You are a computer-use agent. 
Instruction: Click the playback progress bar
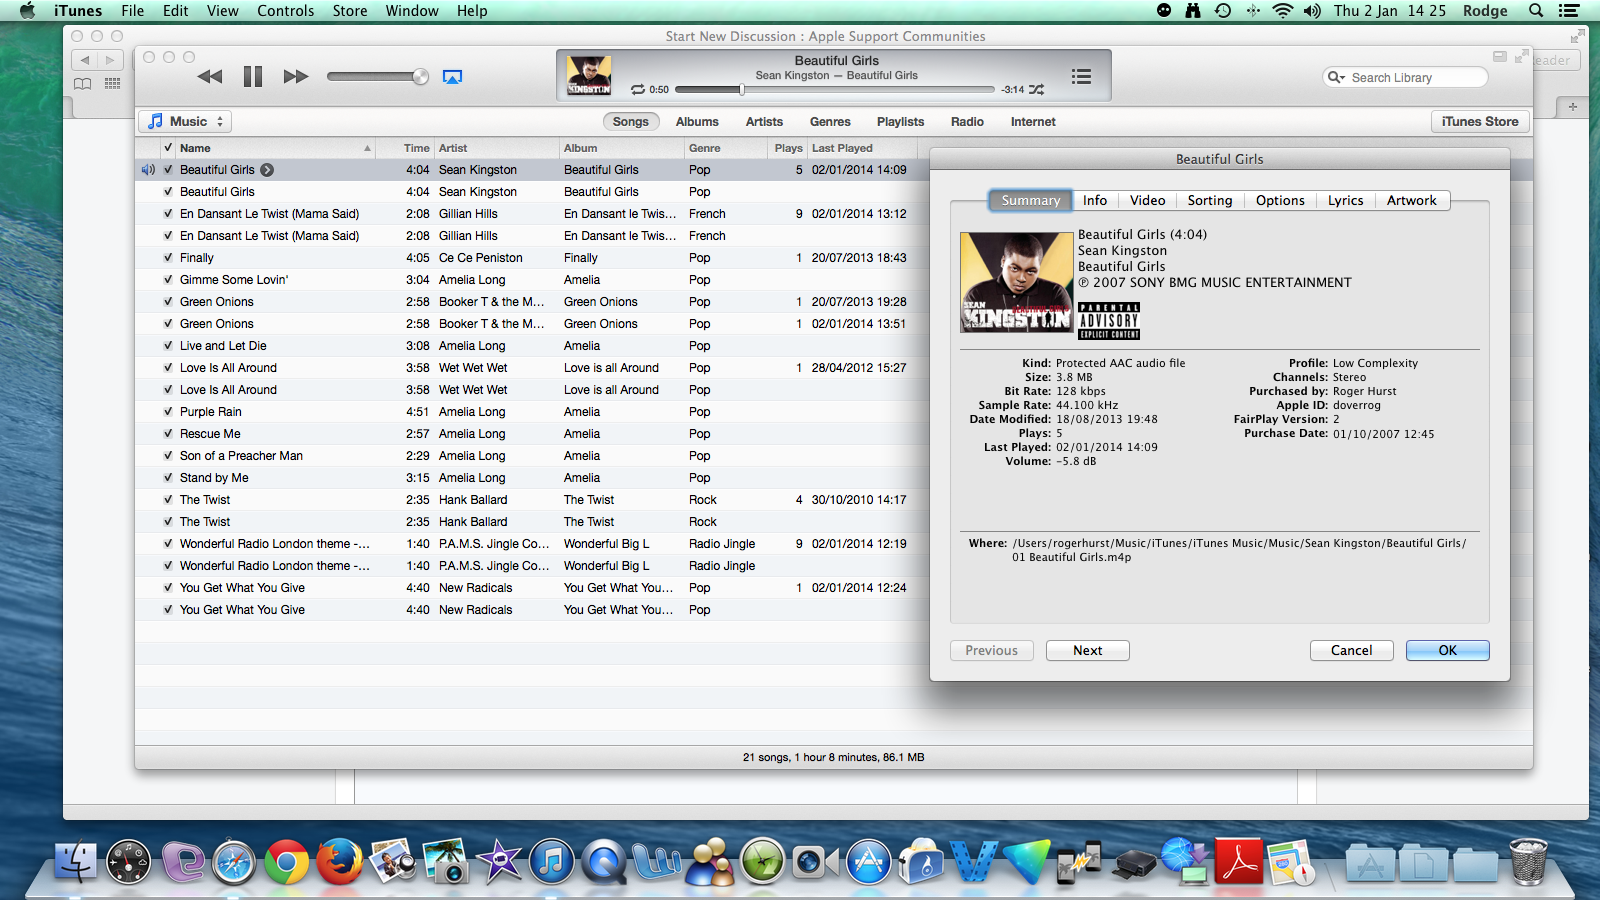pyautogui.click(x=835, y=90)
